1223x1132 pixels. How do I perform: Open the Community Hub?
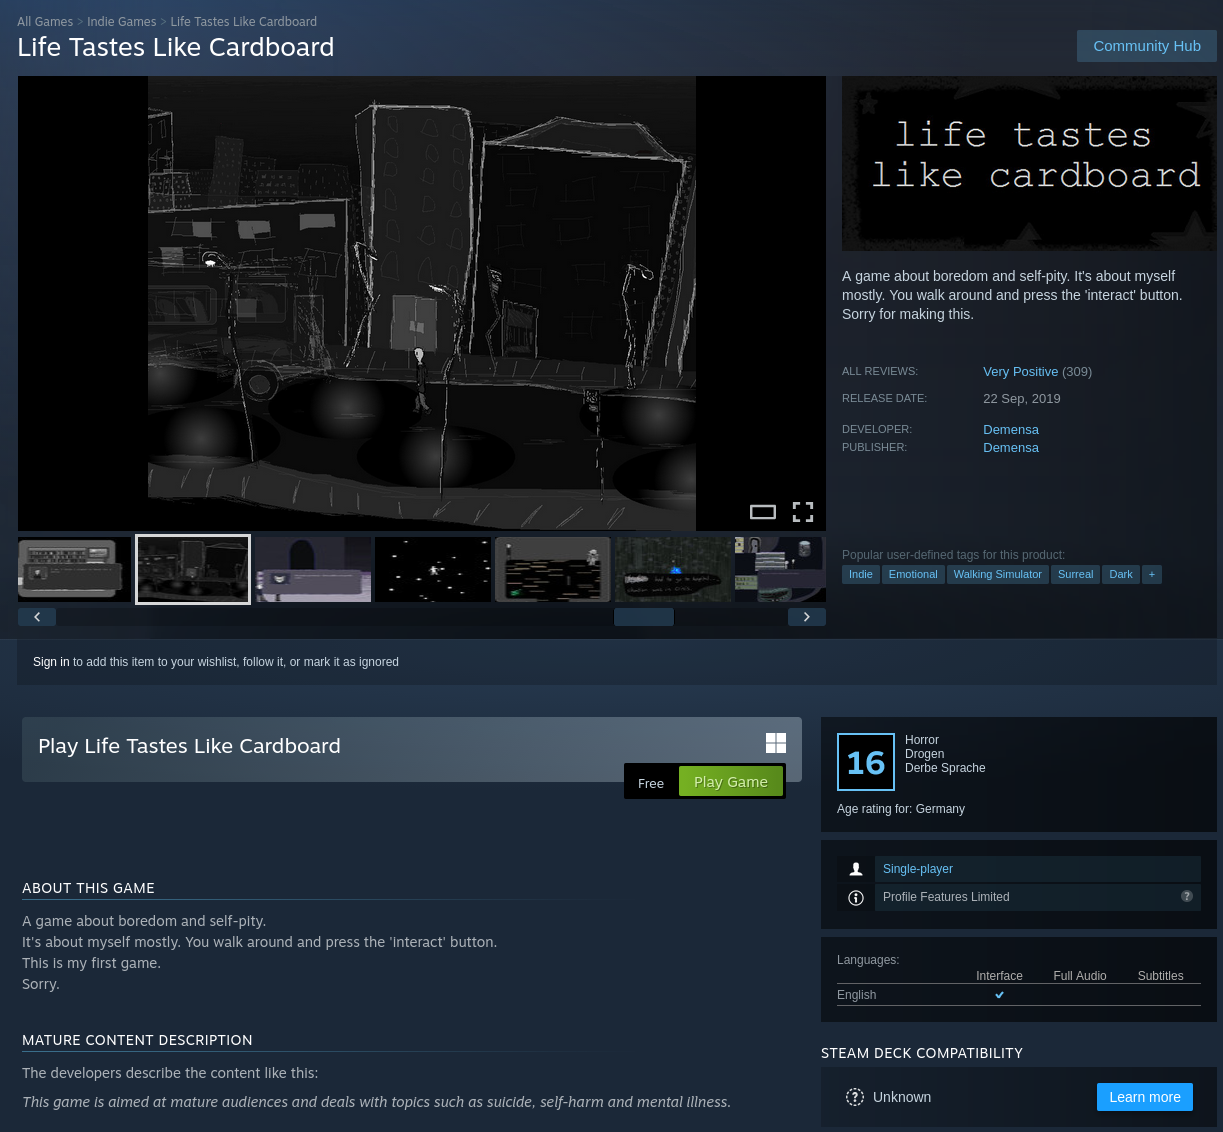[x=1146, y=46]
